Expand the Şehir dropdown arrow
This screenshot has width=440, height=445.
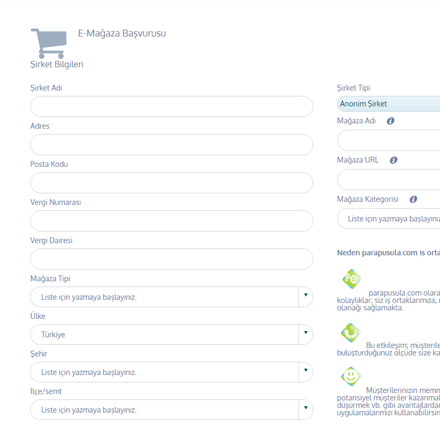click(x=306, y=372)
